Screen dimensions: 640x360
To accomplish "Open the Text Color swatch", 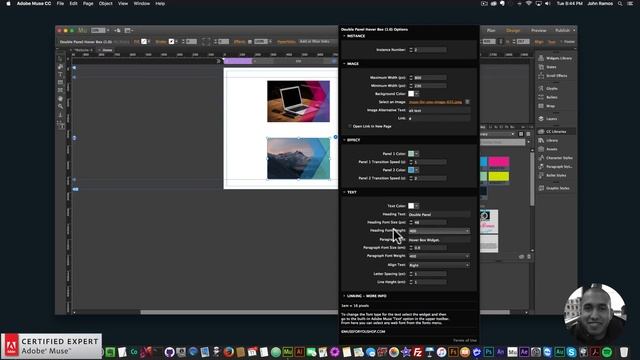I will (x=413, y=206).
